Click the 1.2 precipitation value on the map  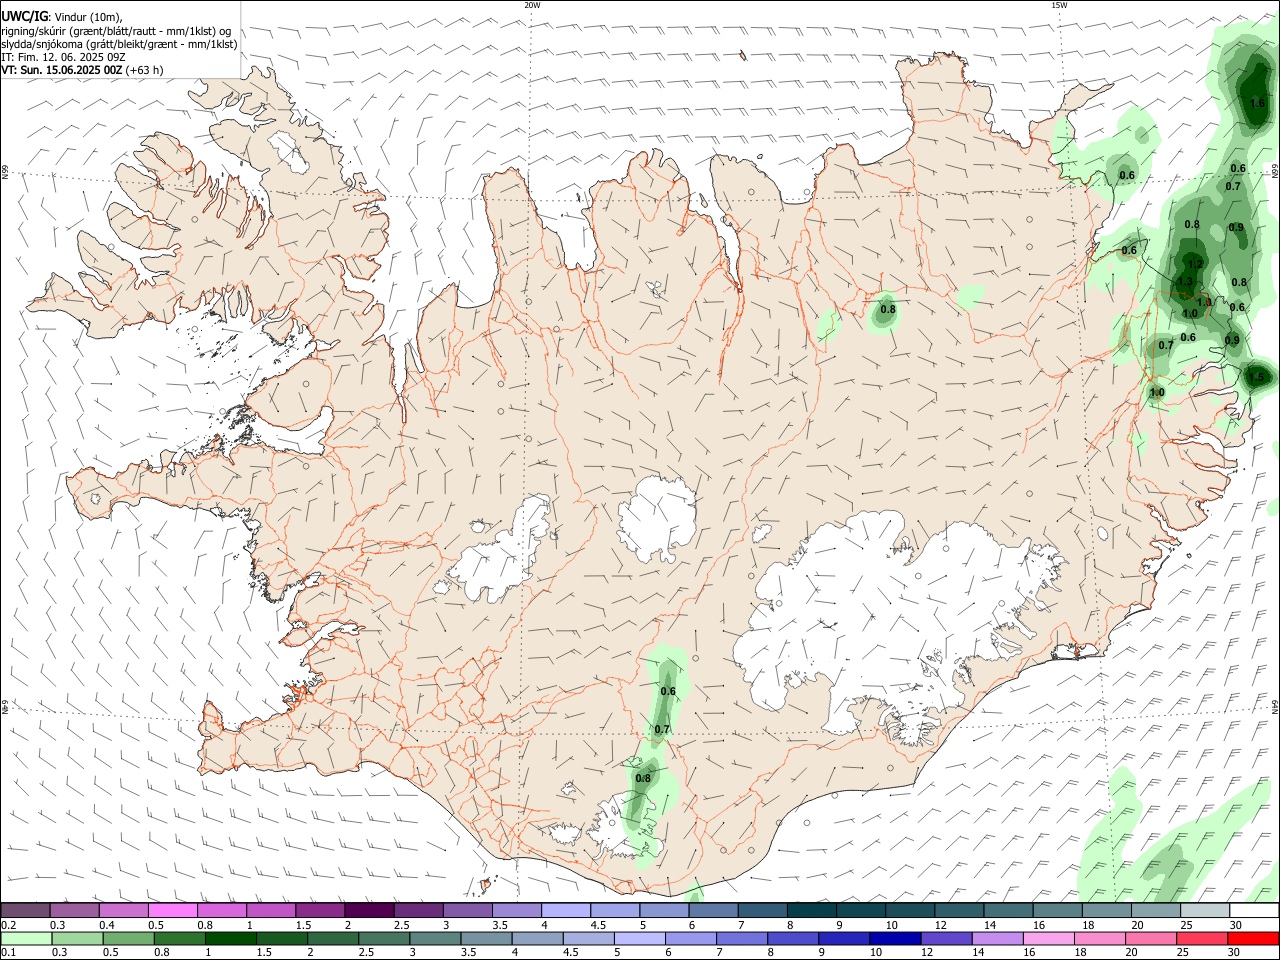[x=1194, y=264]
